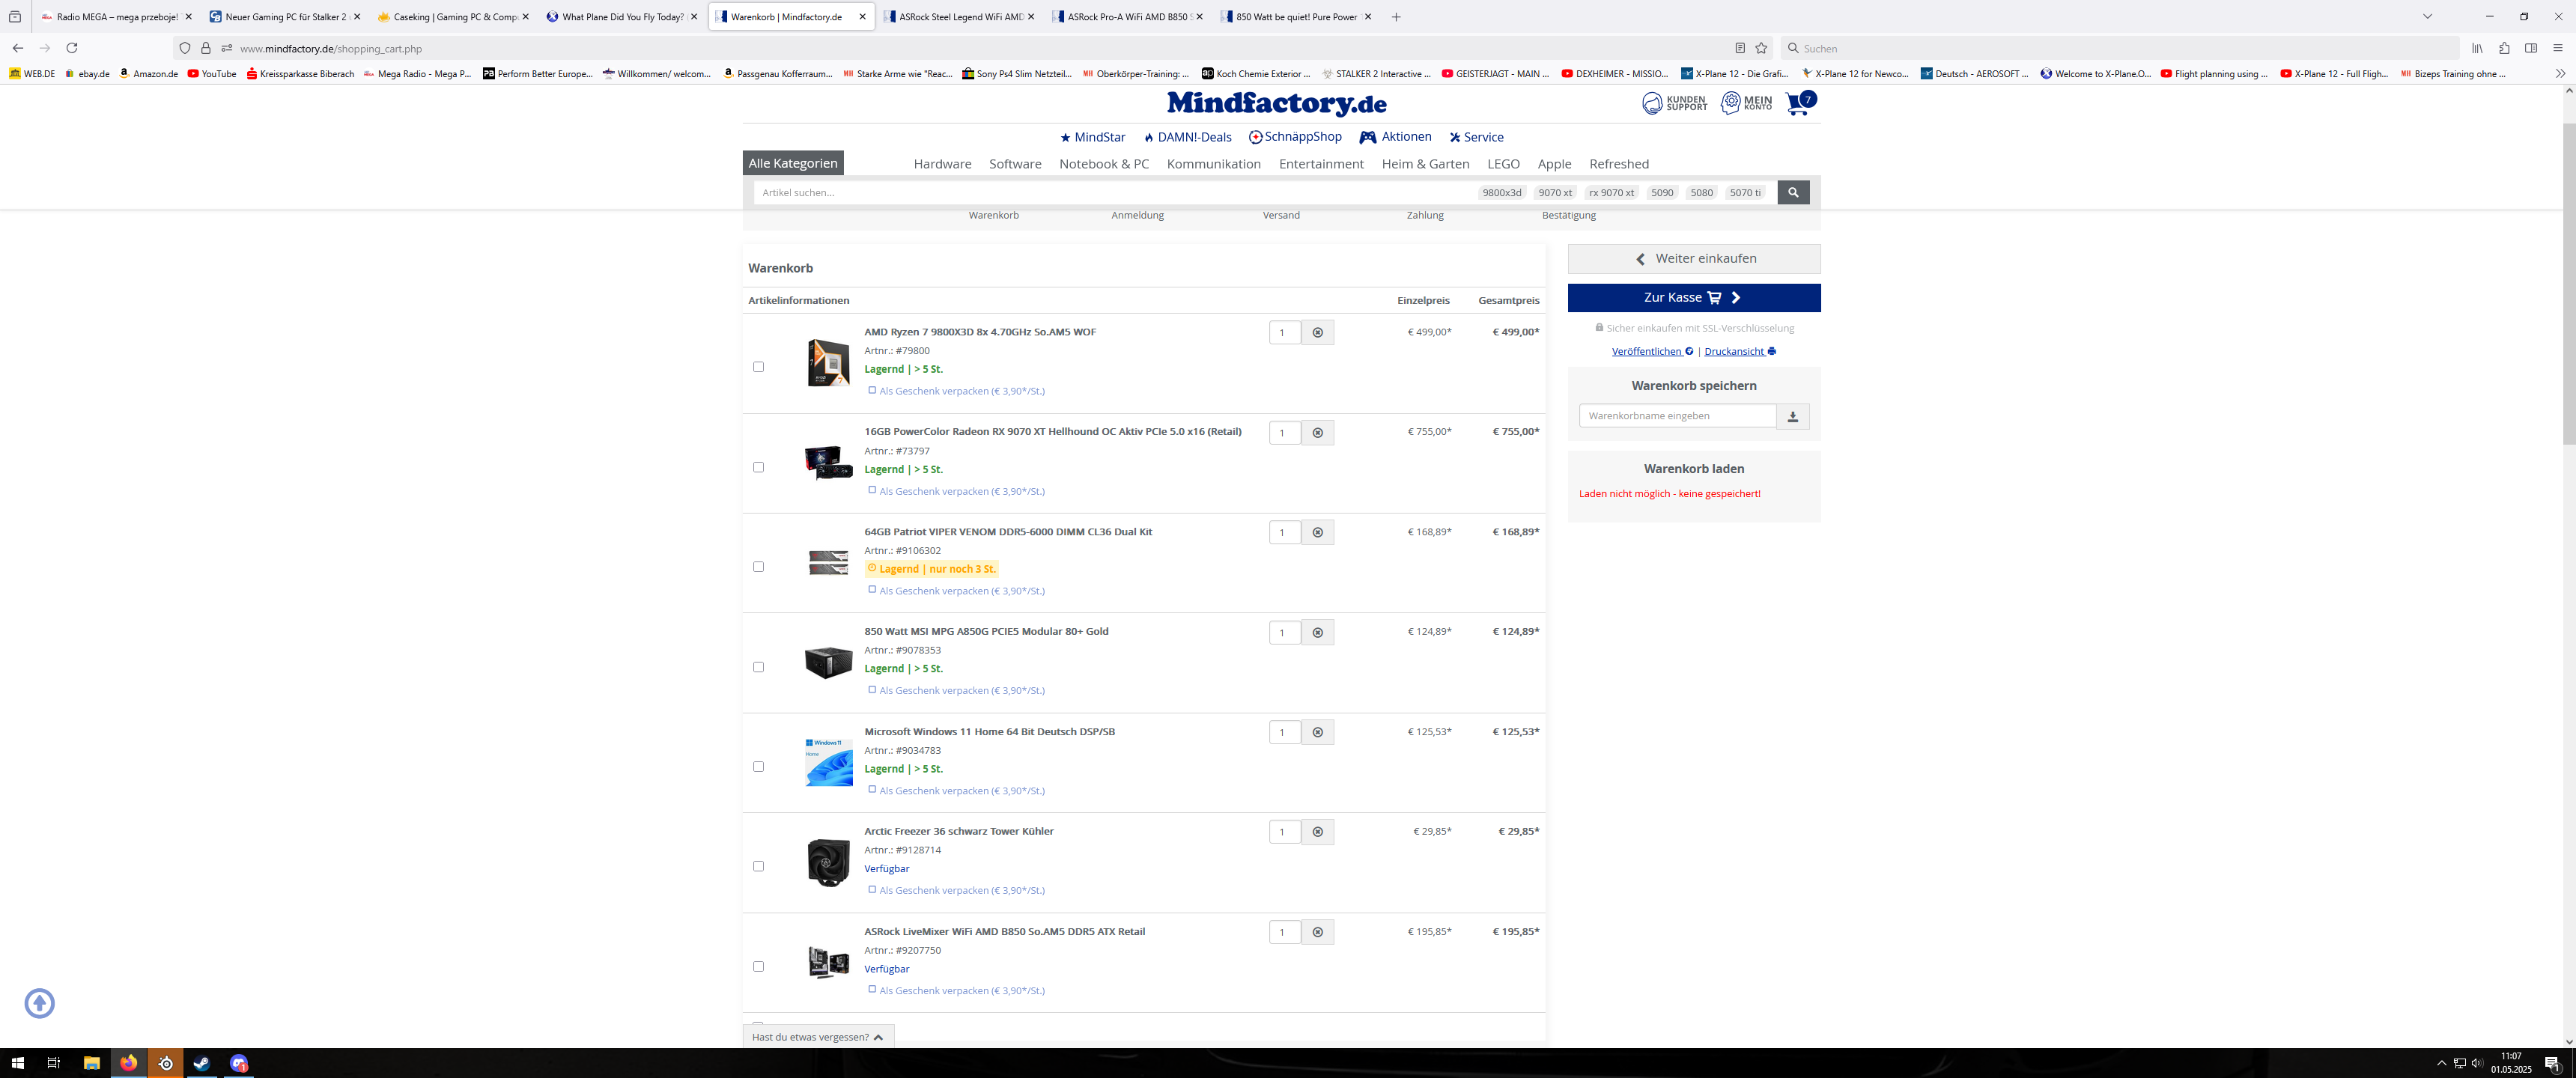Tick checkbox beside Windows 11 Home item
This screenshot has height=1078, width=2576.
coord(758,767)
